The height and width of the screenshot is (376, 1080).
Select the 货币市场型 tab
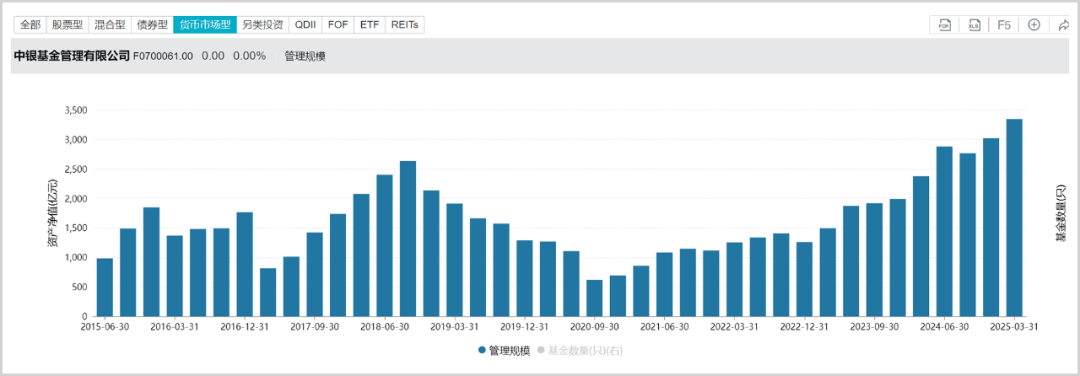coord(205,25)
